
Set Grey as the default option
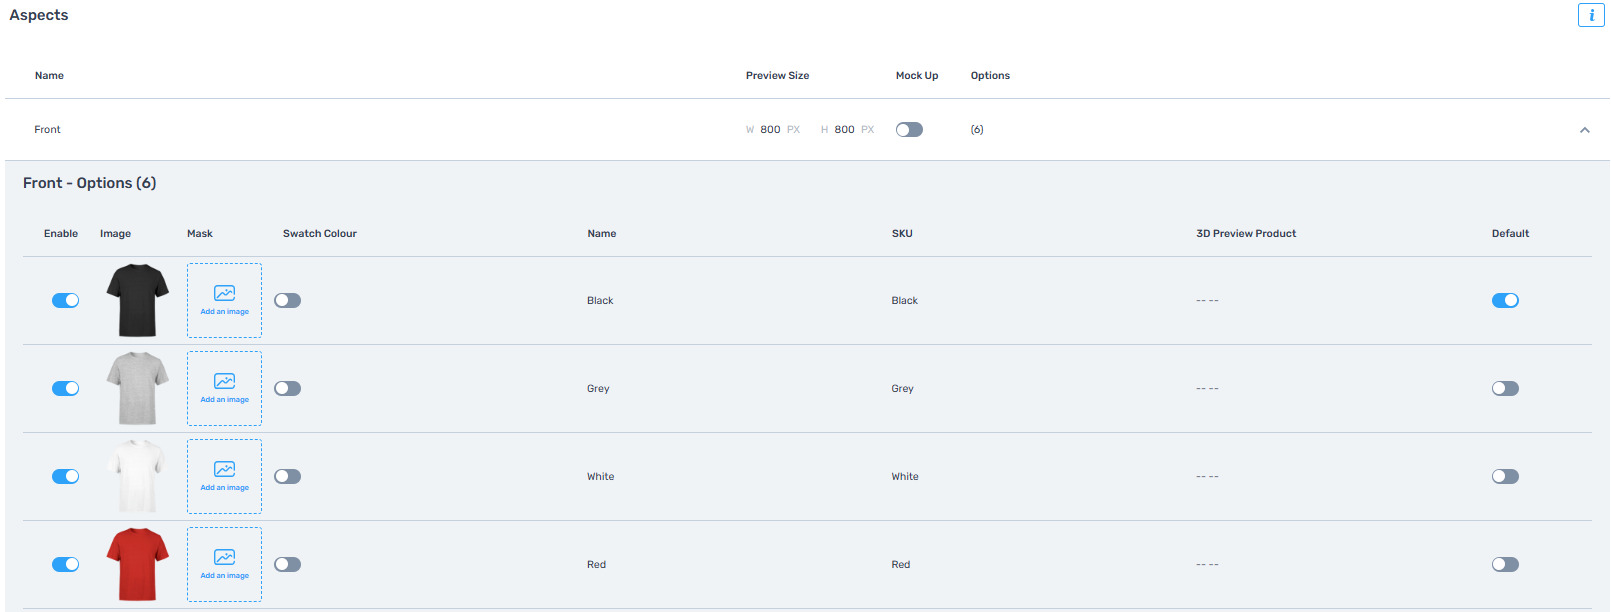[1505, 388]
